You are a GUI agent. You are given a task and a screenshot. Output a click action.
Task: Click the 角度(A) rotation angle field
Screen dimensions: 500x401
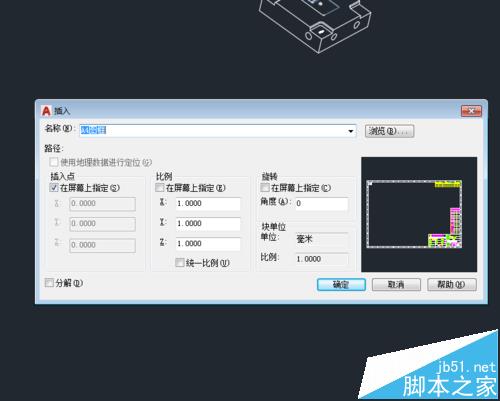coord(322,204)
